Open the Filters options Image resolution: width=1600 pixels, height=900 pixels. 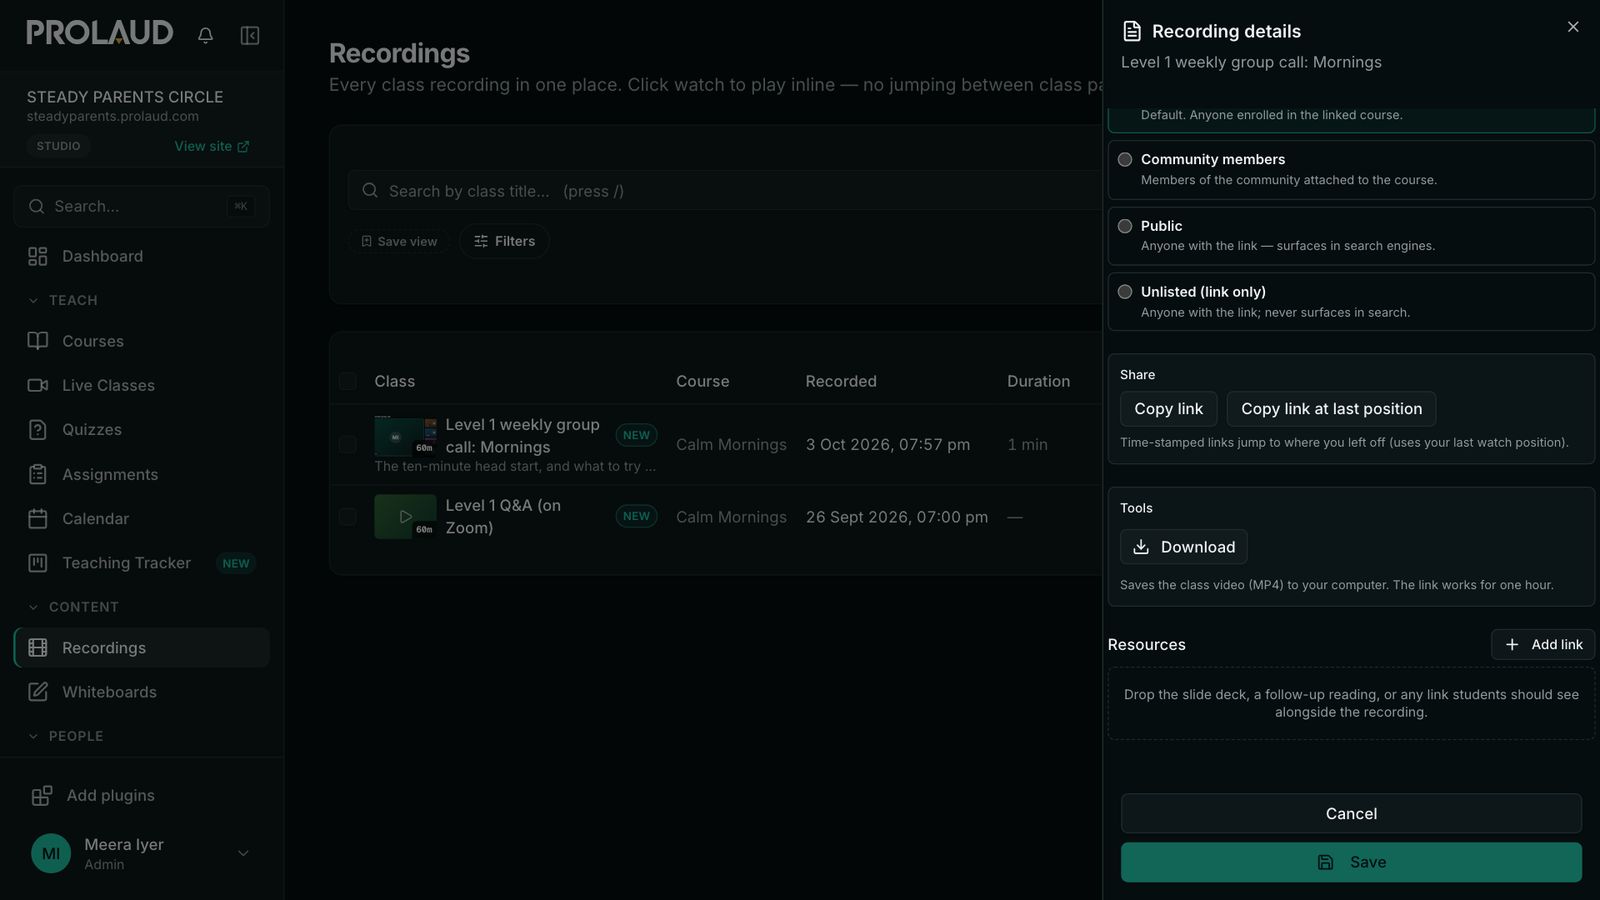(x=504, y=241)
